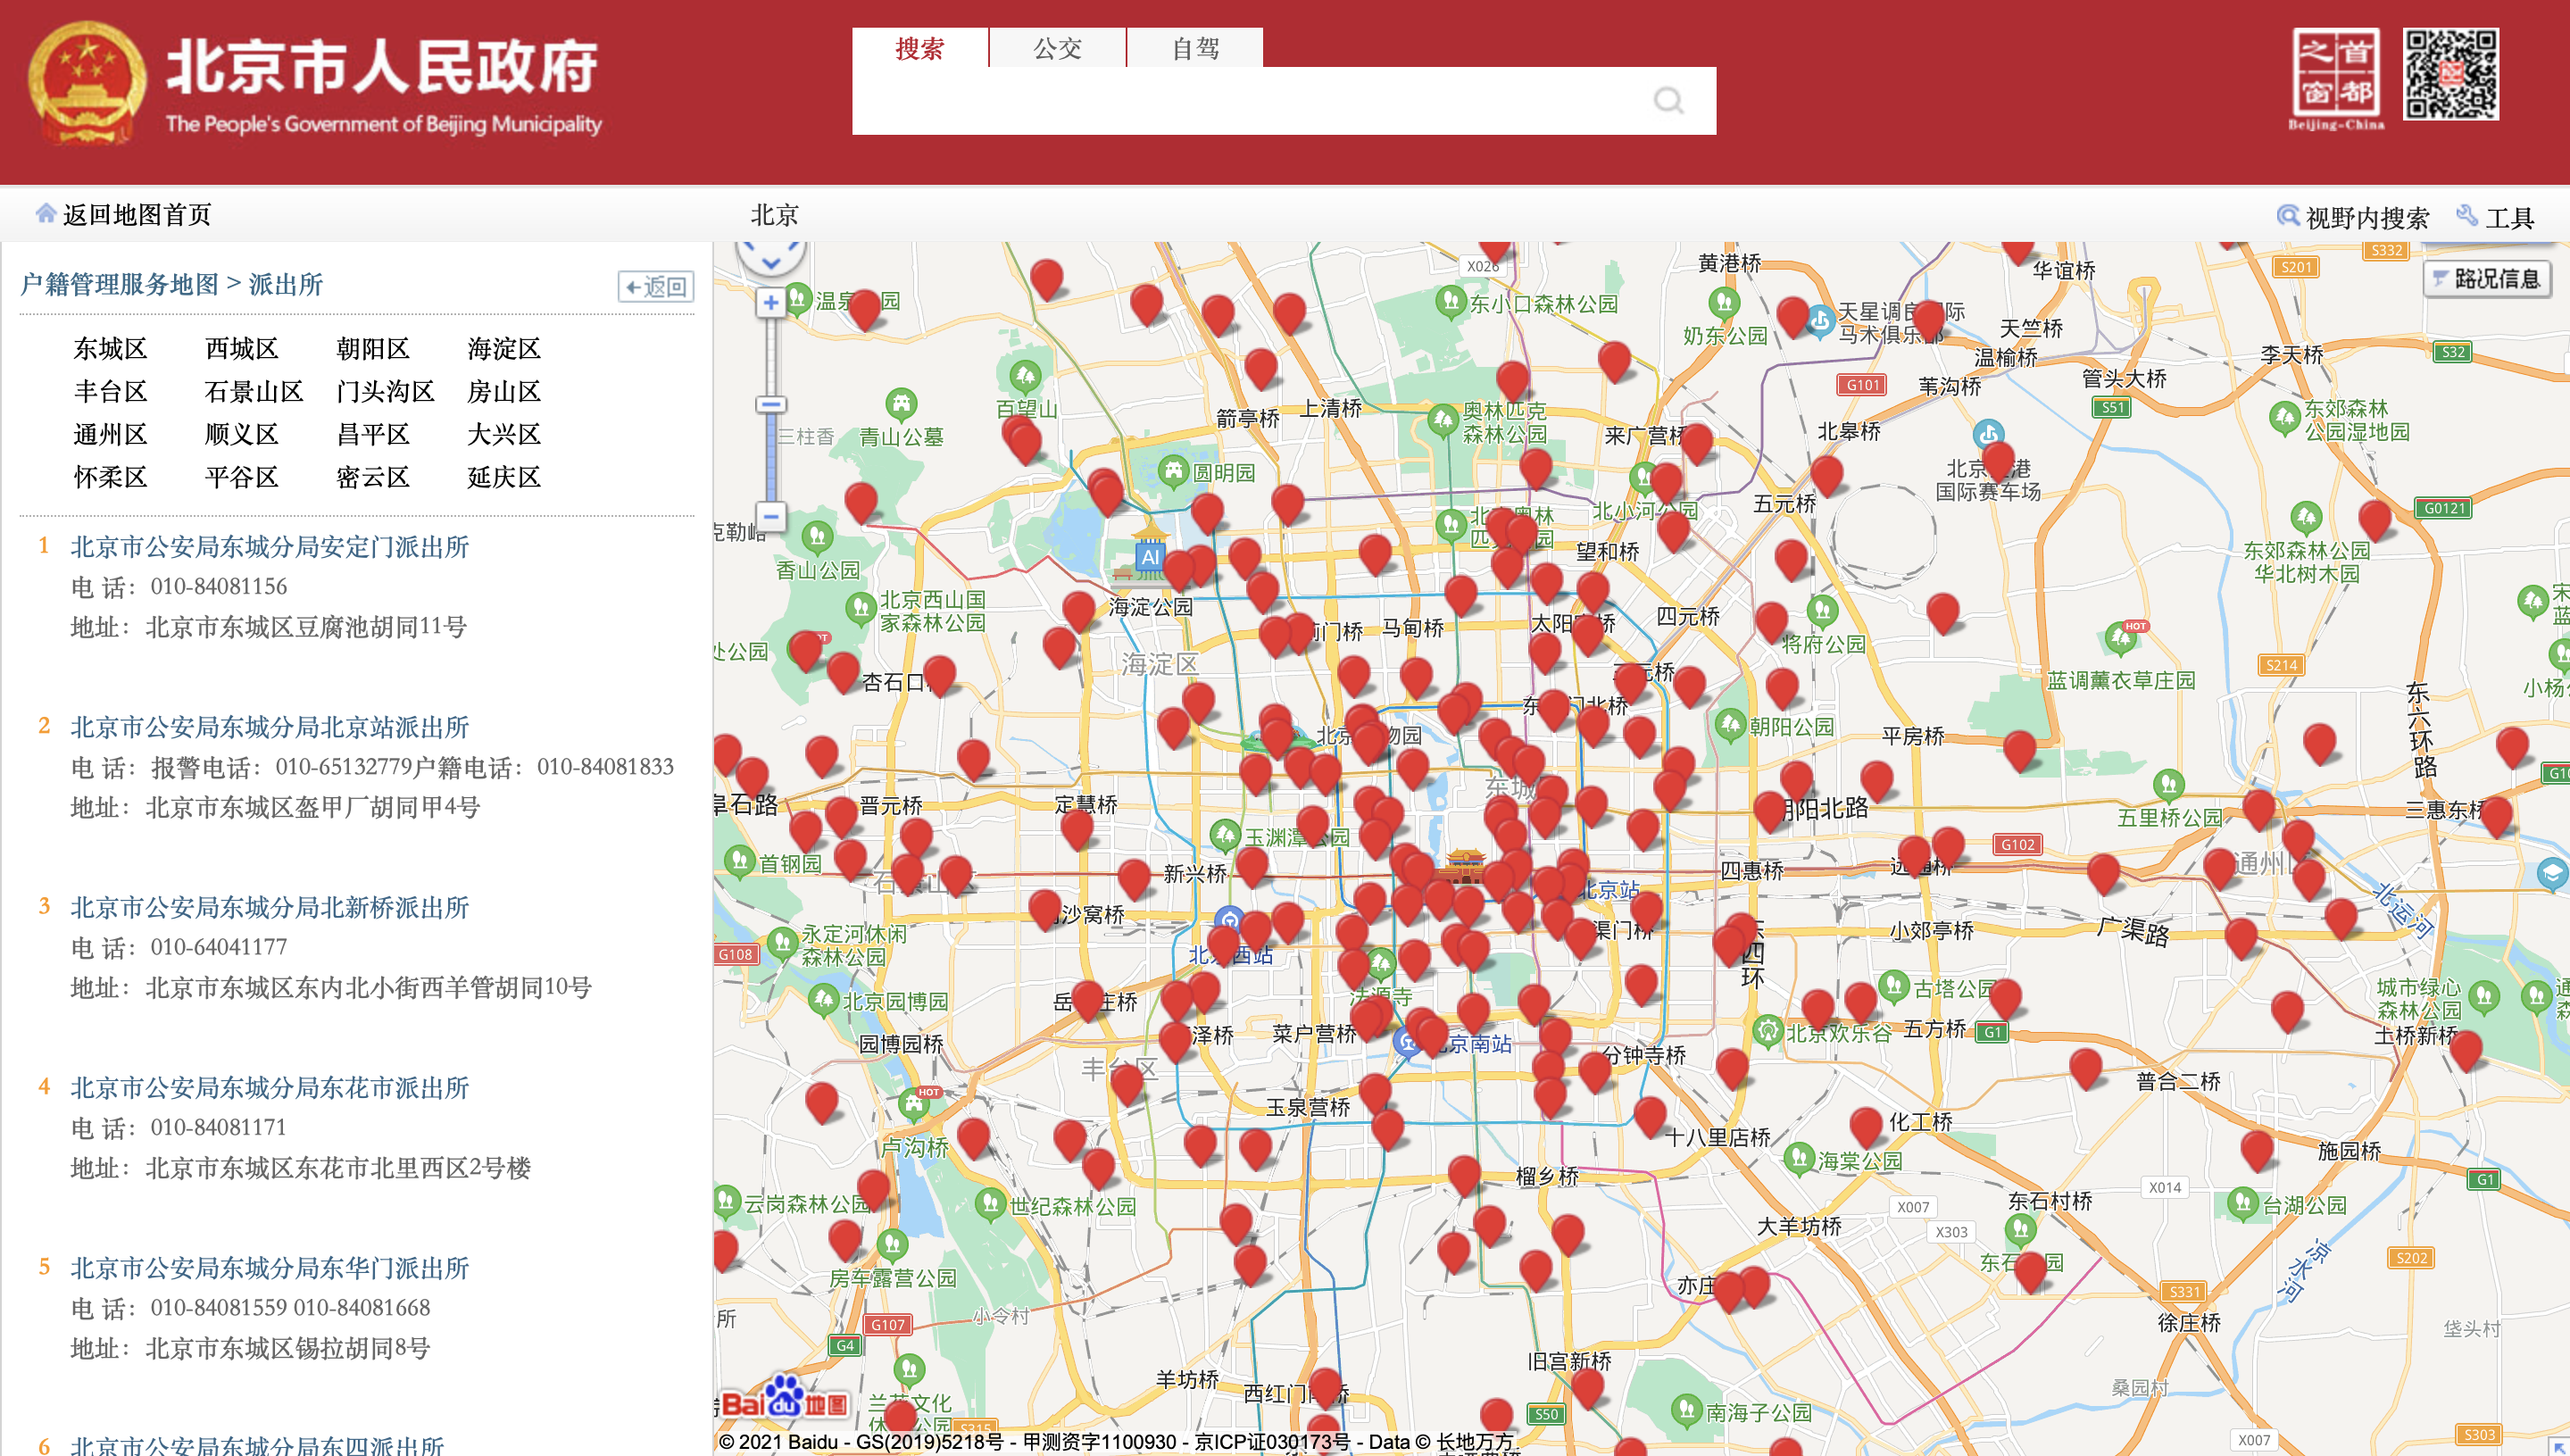Click the 北京 city label above map

[x=774, y=215]
